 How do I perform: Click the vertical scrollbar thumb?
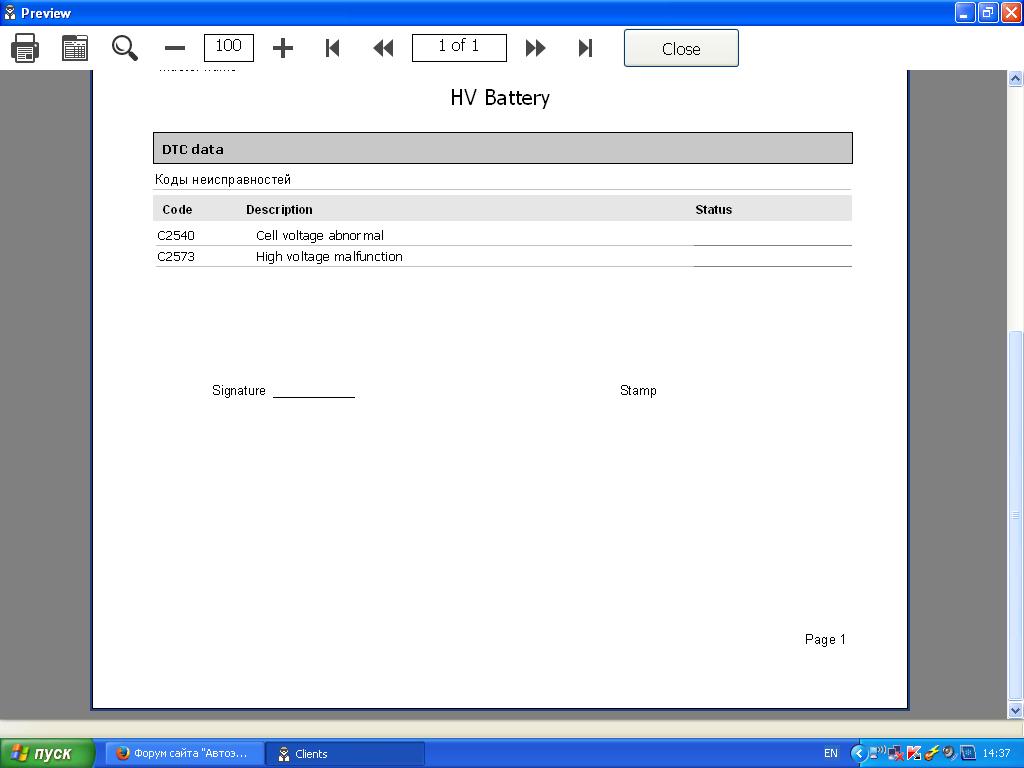(1016, 516)
